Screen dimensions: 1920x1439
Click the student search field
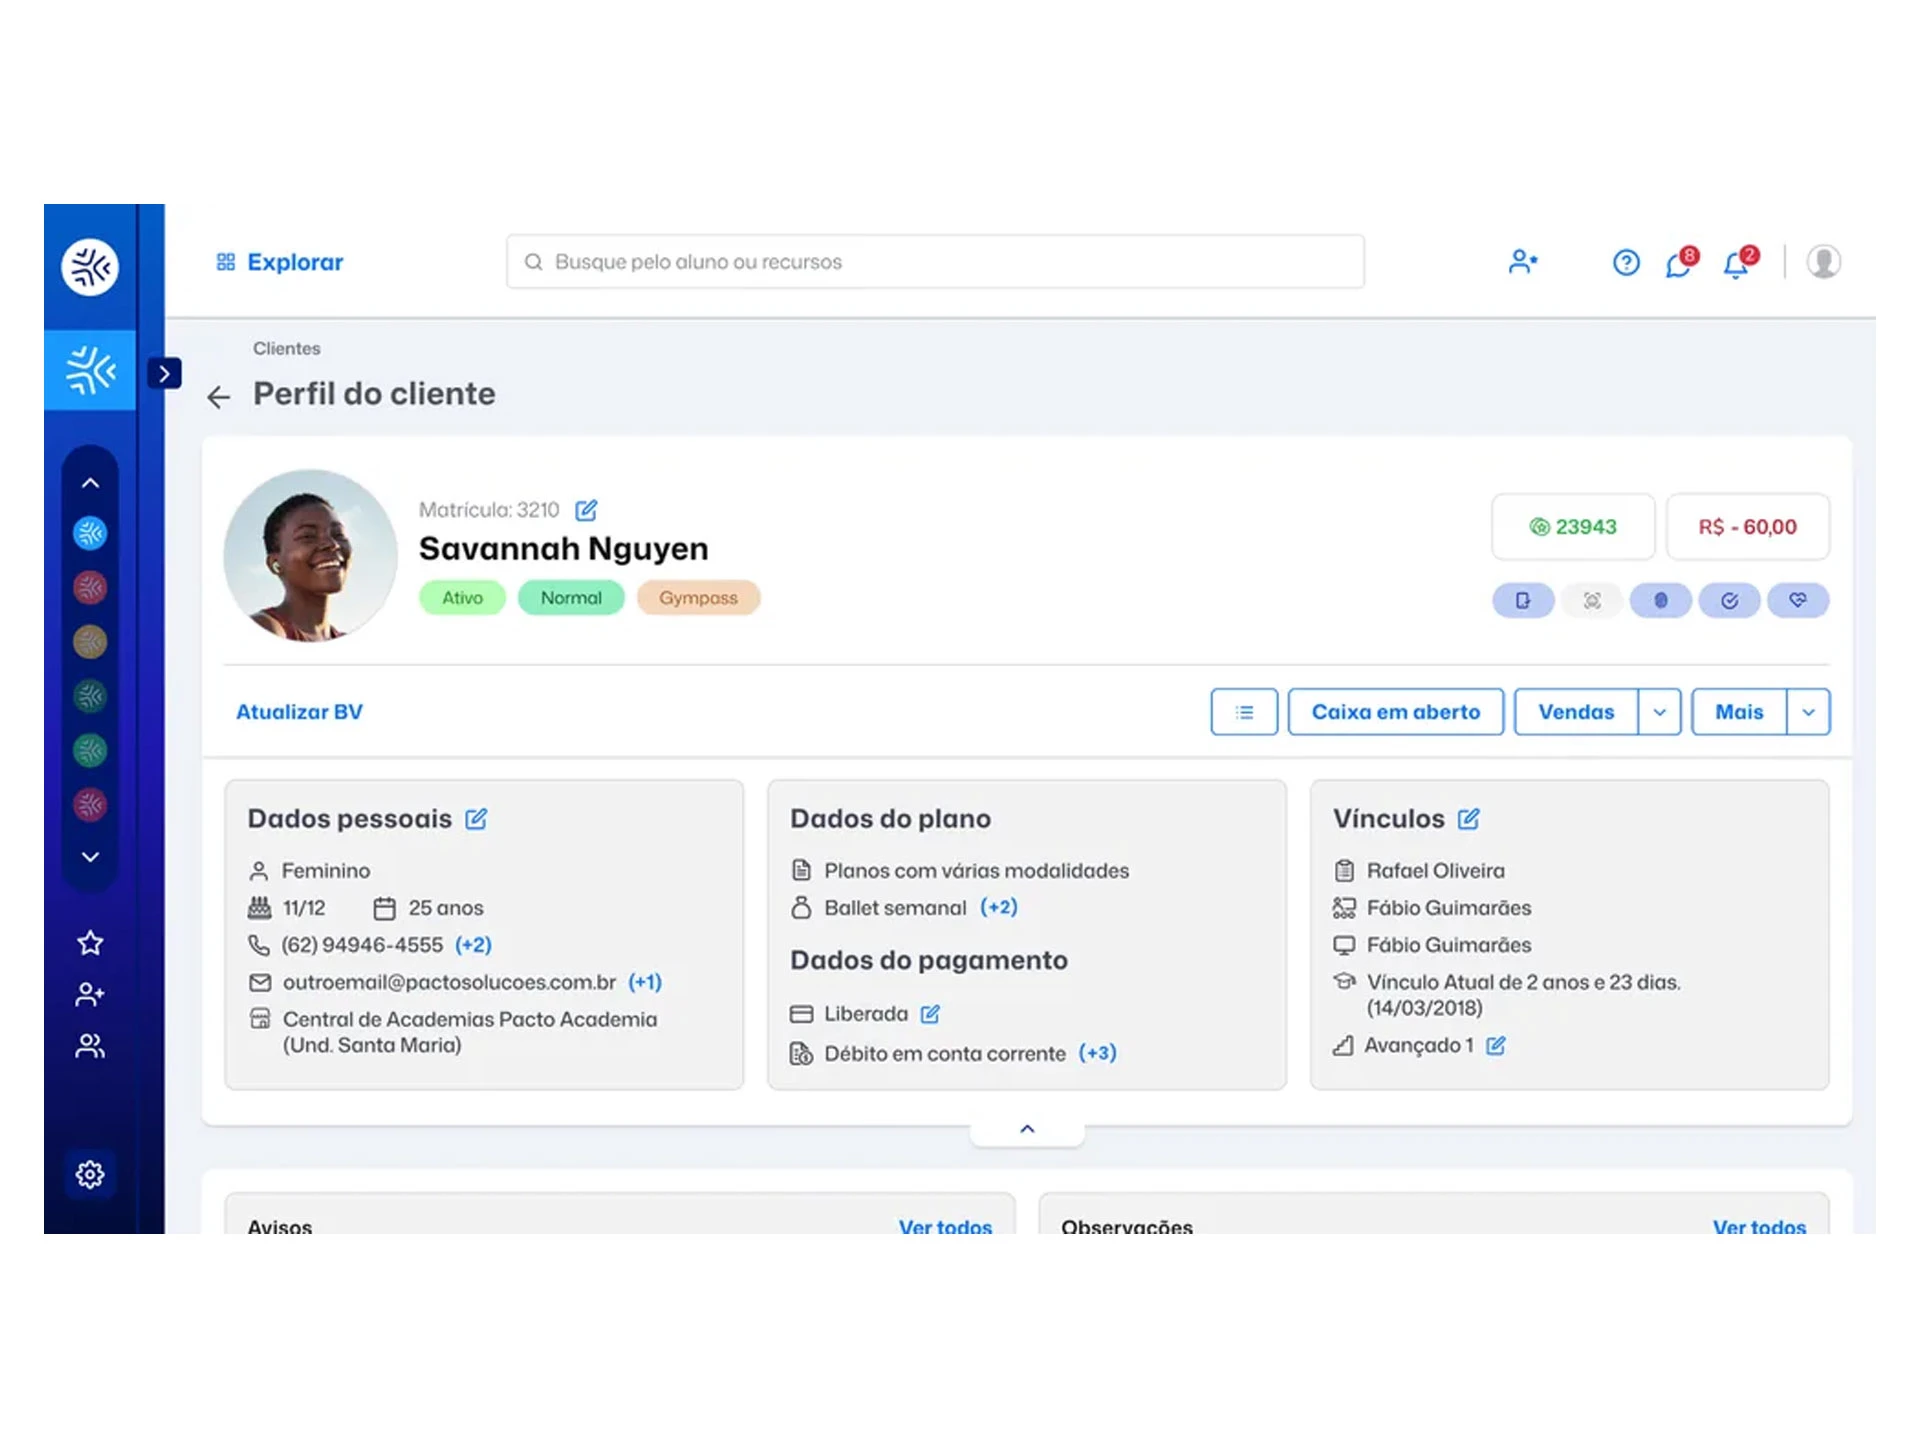point(935,262)
